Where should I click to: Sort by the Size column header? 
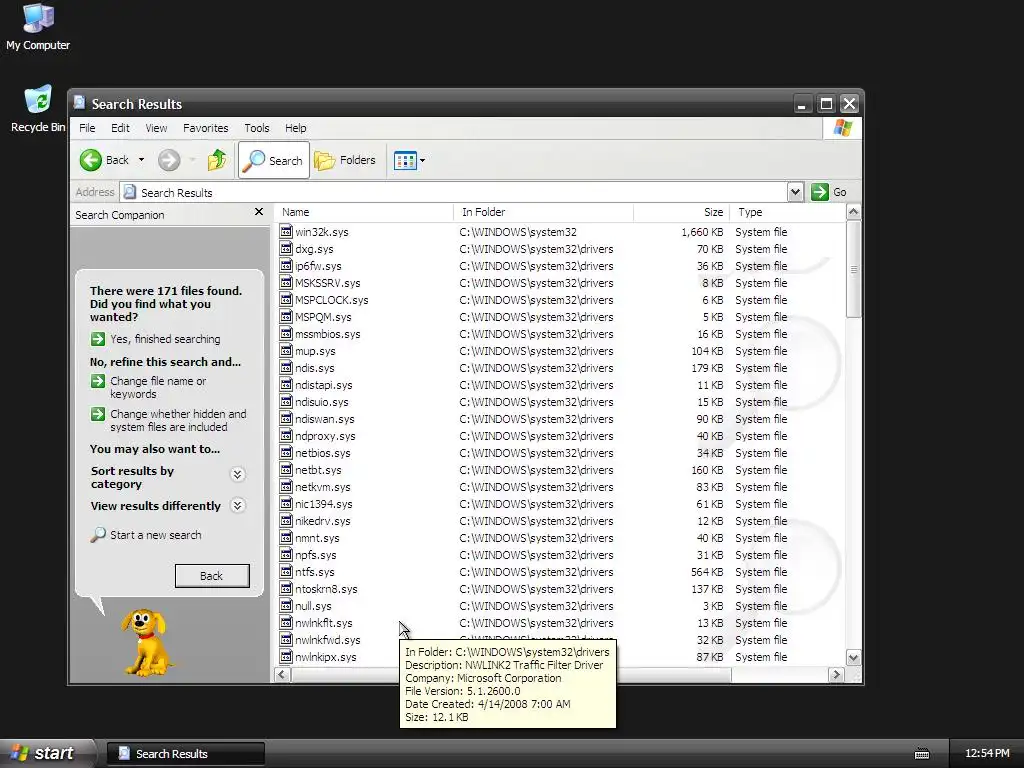(681, 212)
